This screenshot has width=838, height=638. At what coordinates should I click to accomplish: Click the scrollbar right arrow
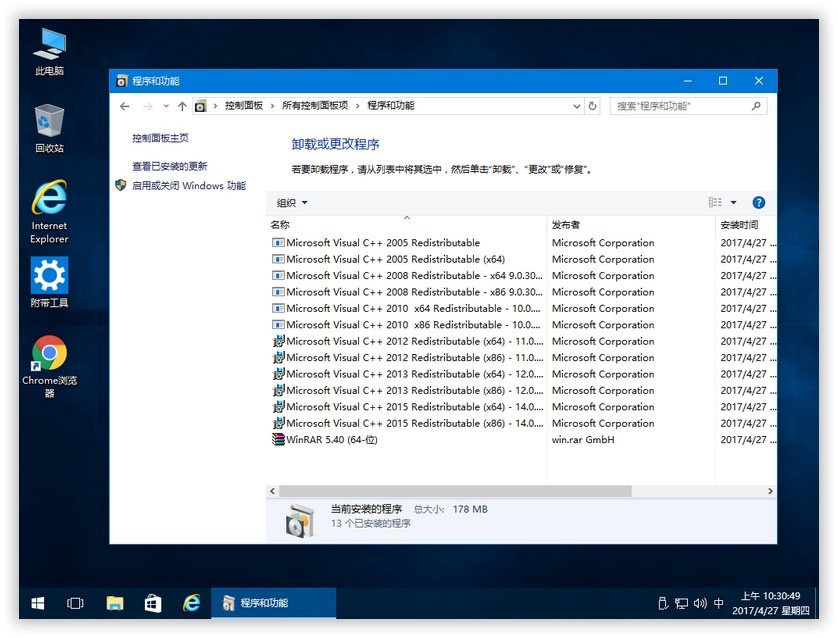coord(770,491)
